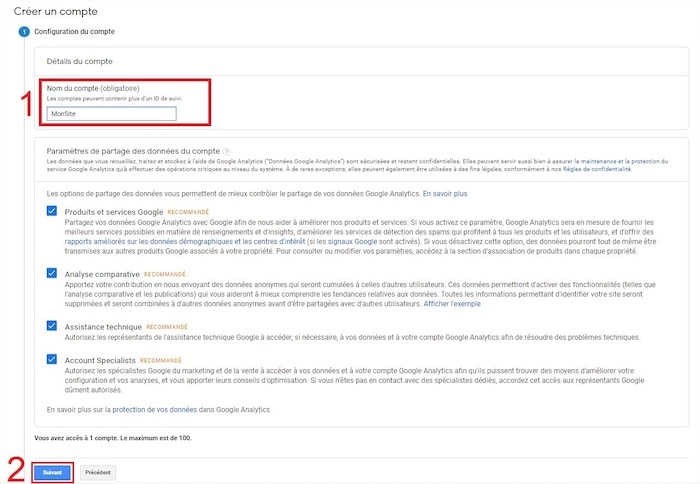The image size is (700, 484).
Task: Click the RECOMMANDÉ badge beside Assistance technique
Action: coord(167,326)
